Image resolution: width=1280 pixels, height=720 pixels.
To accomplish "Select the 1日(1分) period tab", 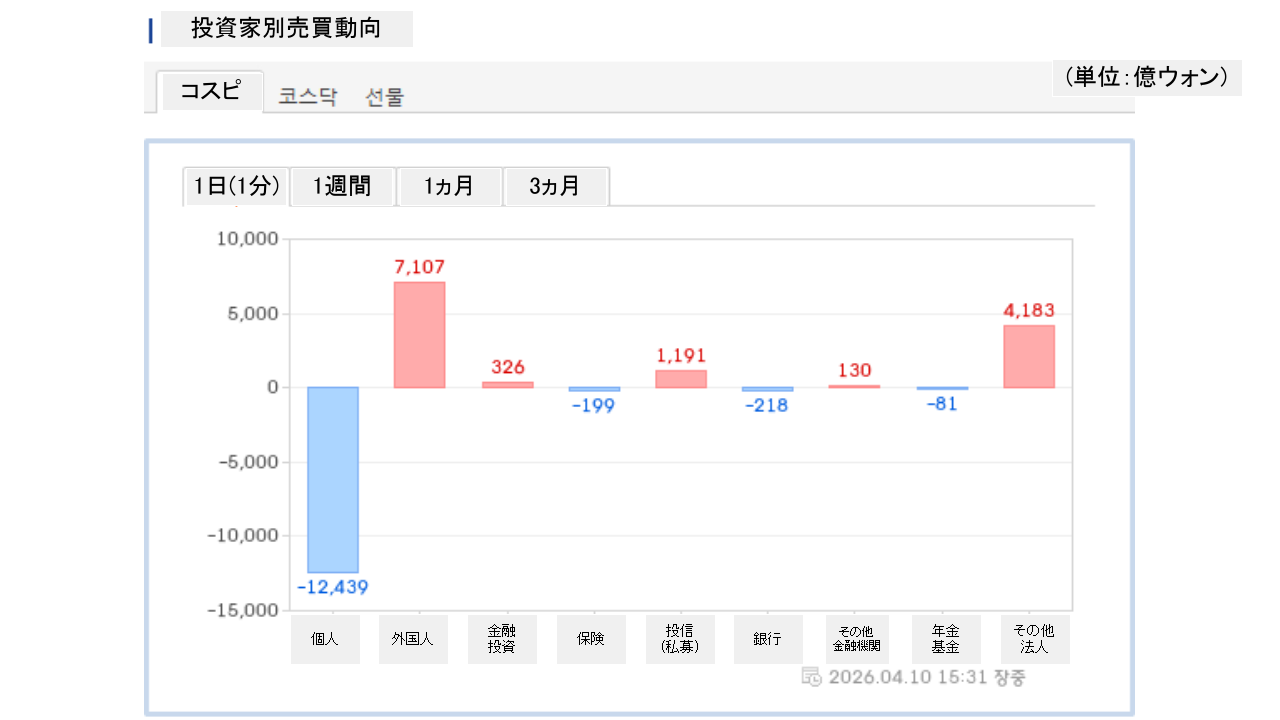I will point(237,186).
